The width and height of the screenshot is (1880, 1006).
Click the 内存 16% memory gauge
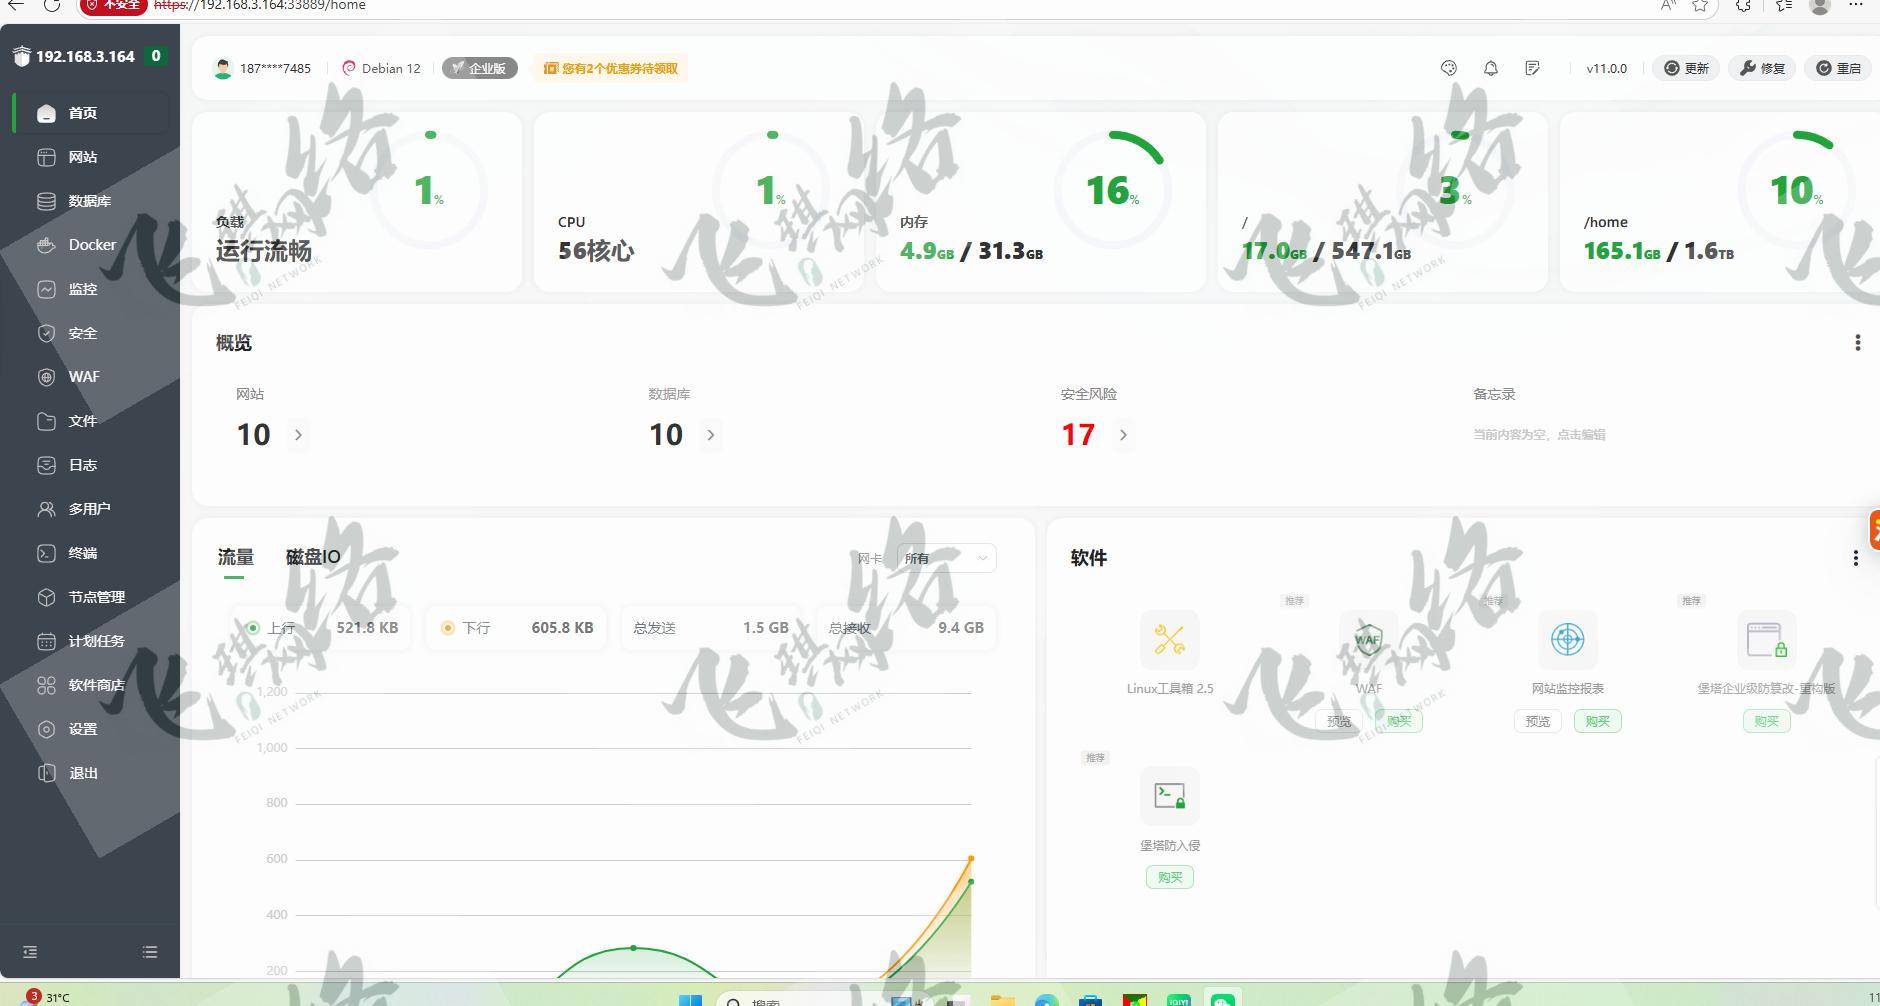(x=1113, y=190)
